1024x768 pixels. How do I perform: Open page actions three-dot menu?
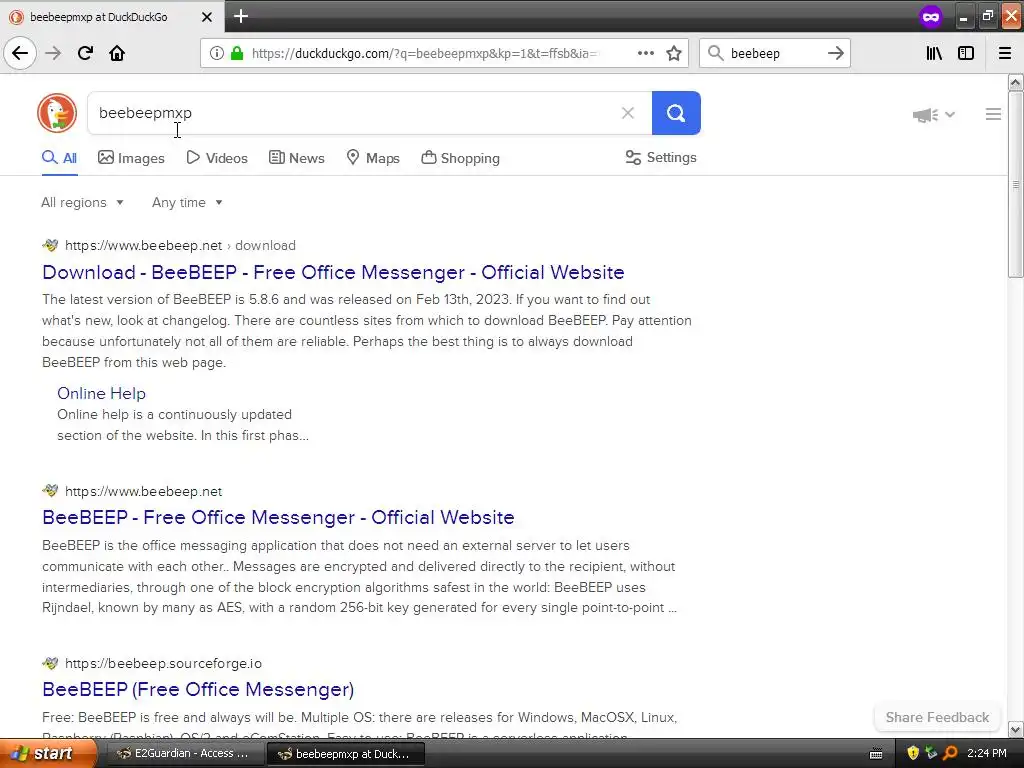(645, 53)
